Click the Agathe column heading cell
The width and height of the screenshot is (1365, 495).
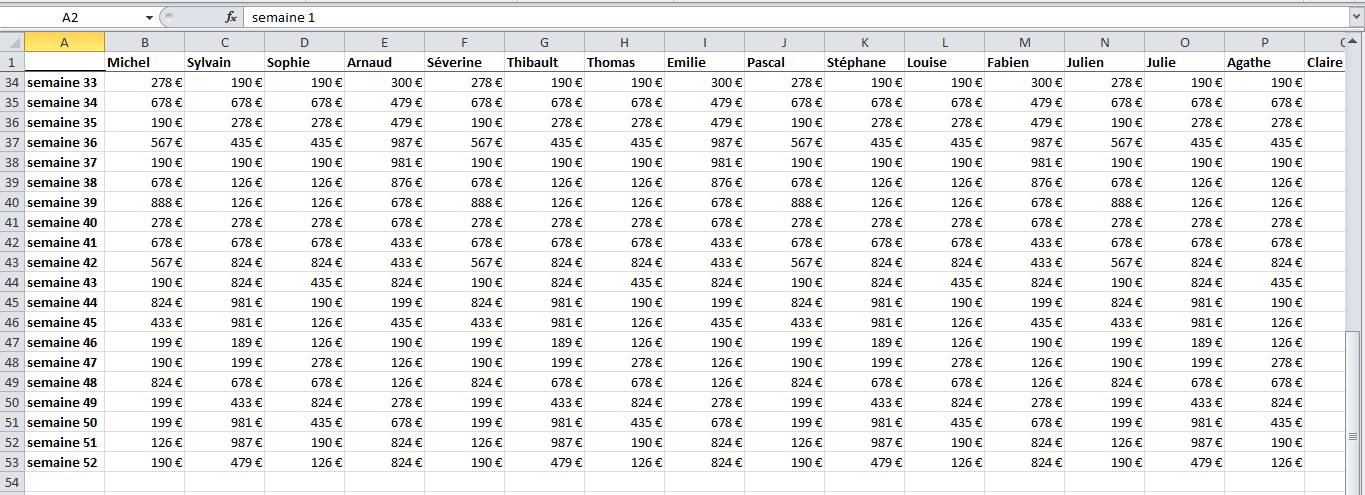[1264, 62]
